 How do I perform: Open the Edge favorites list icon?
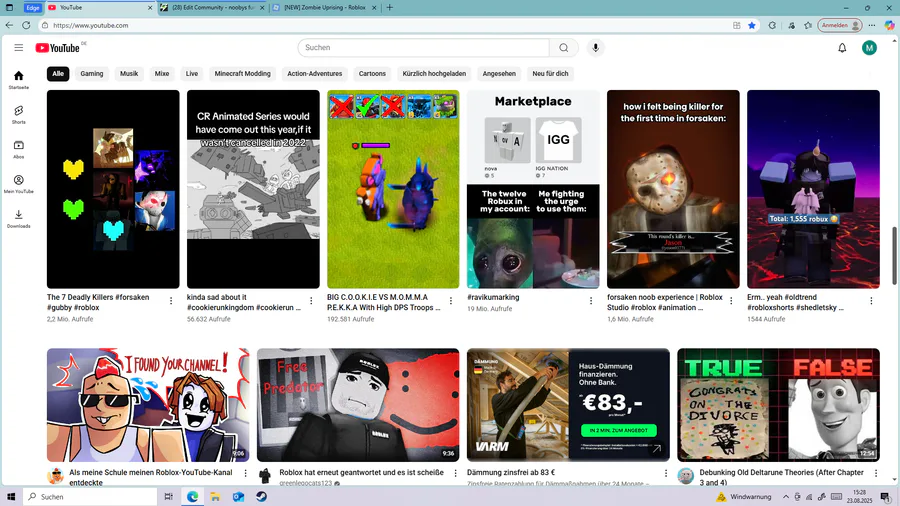[808, 25]
